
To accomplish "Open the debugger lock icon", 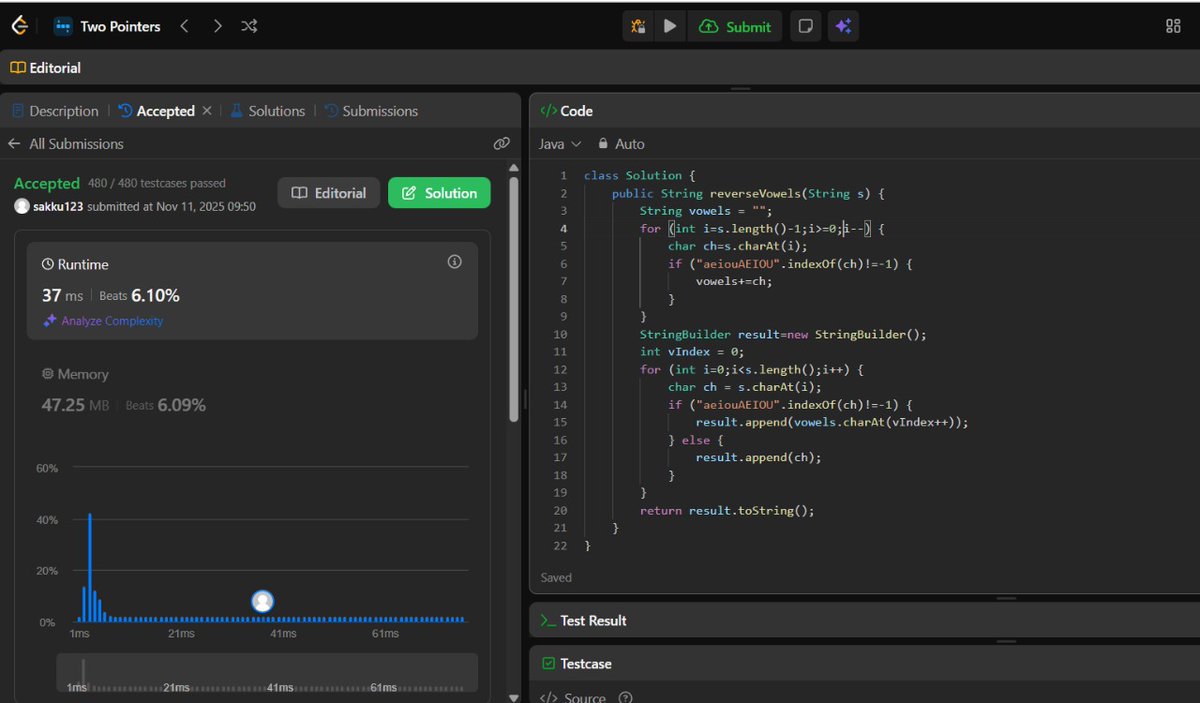I will (637, 26).
